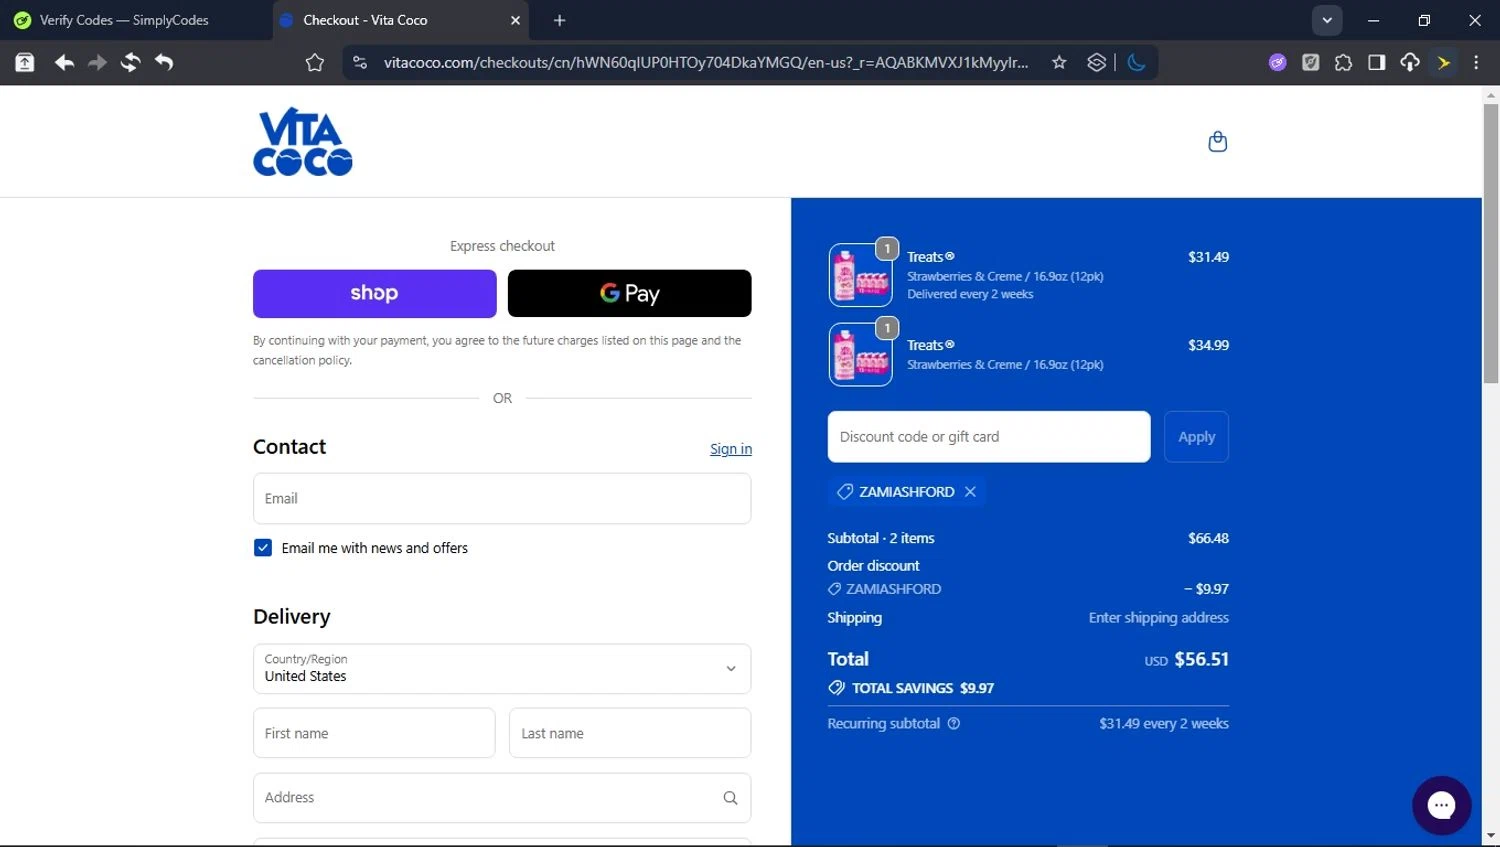
Task: Click the undo-style arrow next to reload
Action: click(164, 62)
